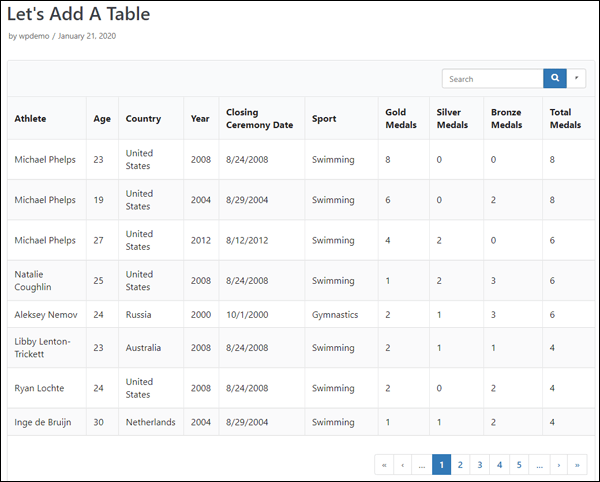Screen dimensions: 600x482
Task: Click the right ellipsis in pagination
Action: coord(539,464)
